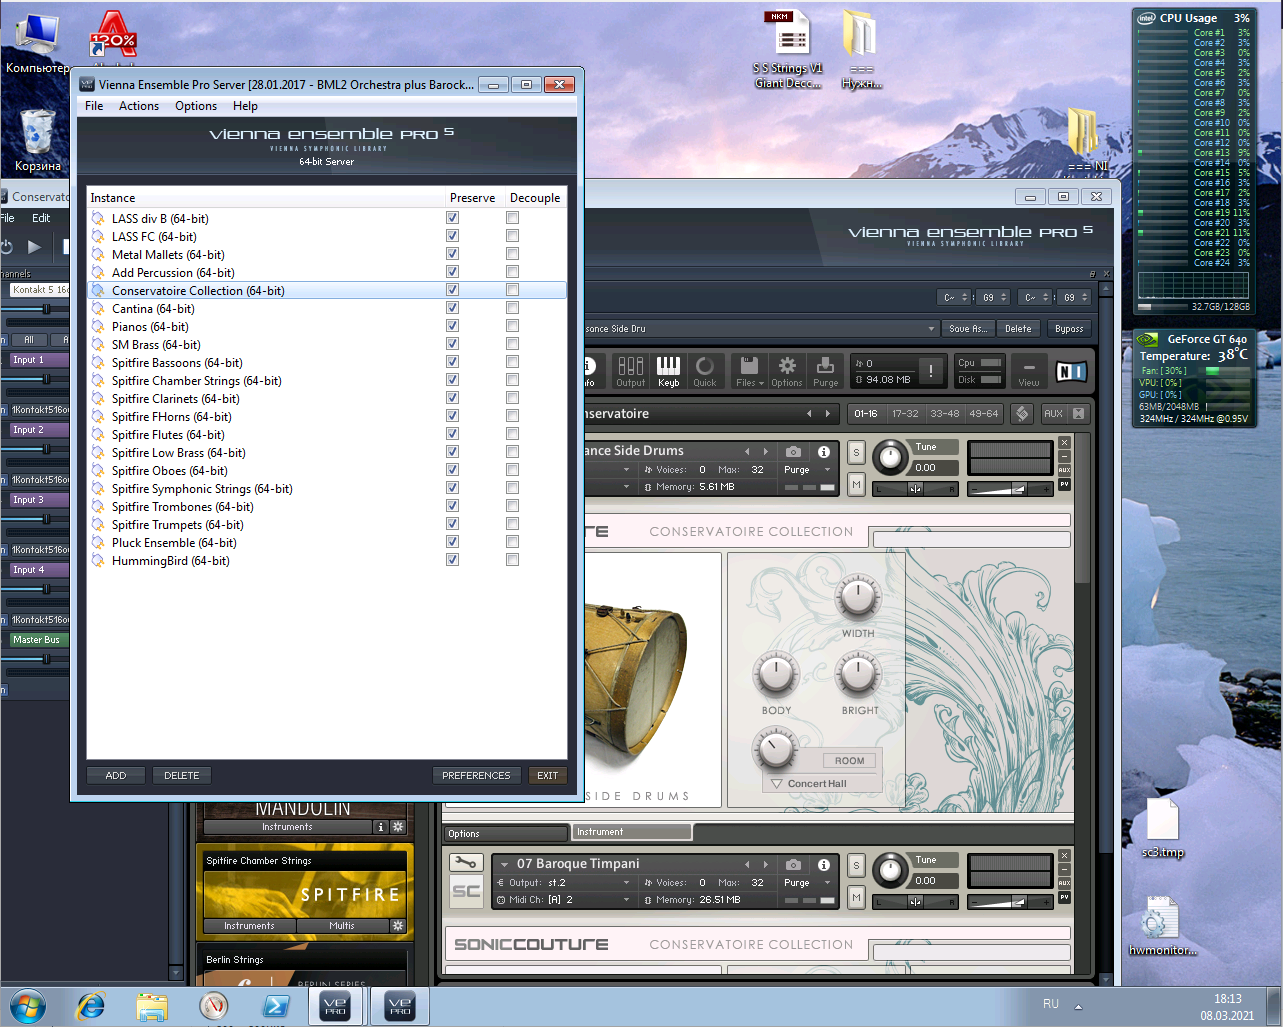The image size is (1283, 1027).
Task: Open the gear icon on the Spitfire Chamber Strings library
Action: (x=398, y=926)
